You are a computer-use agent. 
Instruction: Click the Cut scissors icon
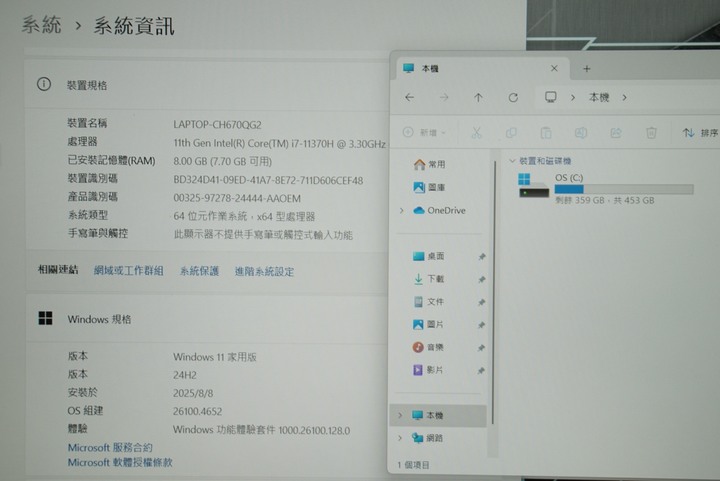[x=476, y=133]
